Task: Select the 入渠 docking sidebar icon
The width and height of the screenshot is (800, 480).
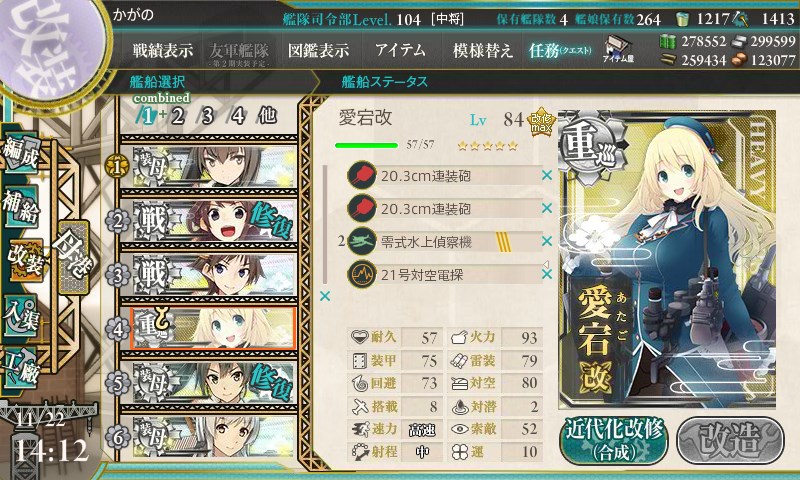Action: click(21, 315)
